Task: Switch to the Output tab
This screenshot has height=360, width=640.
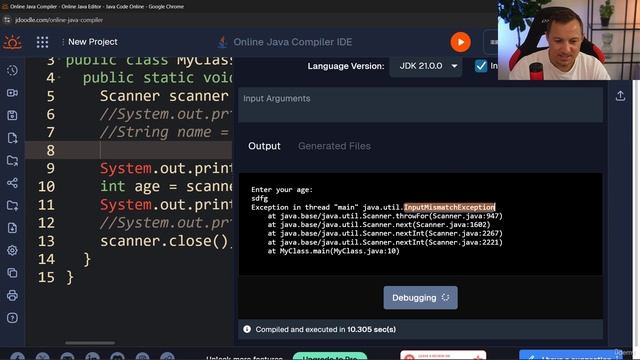Action: (264, 146)
